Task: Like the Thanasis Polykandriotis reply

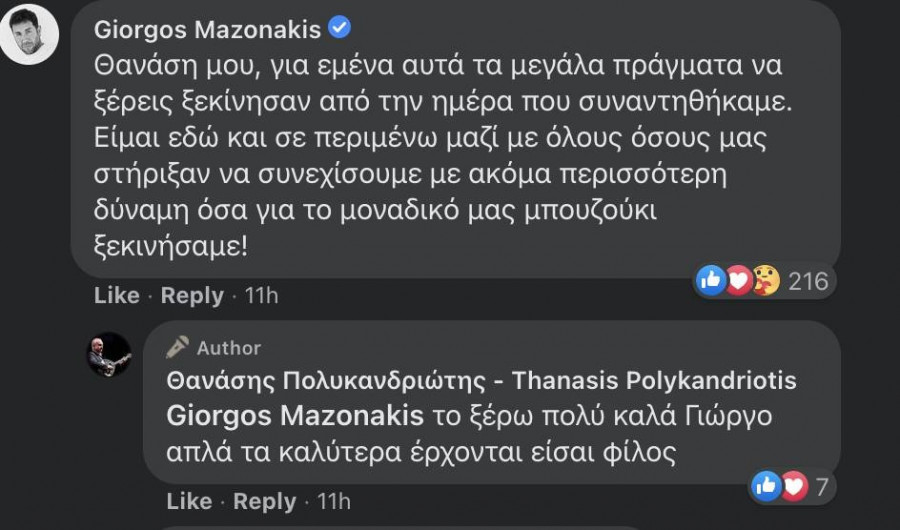Action: click(x=187, y=501)
